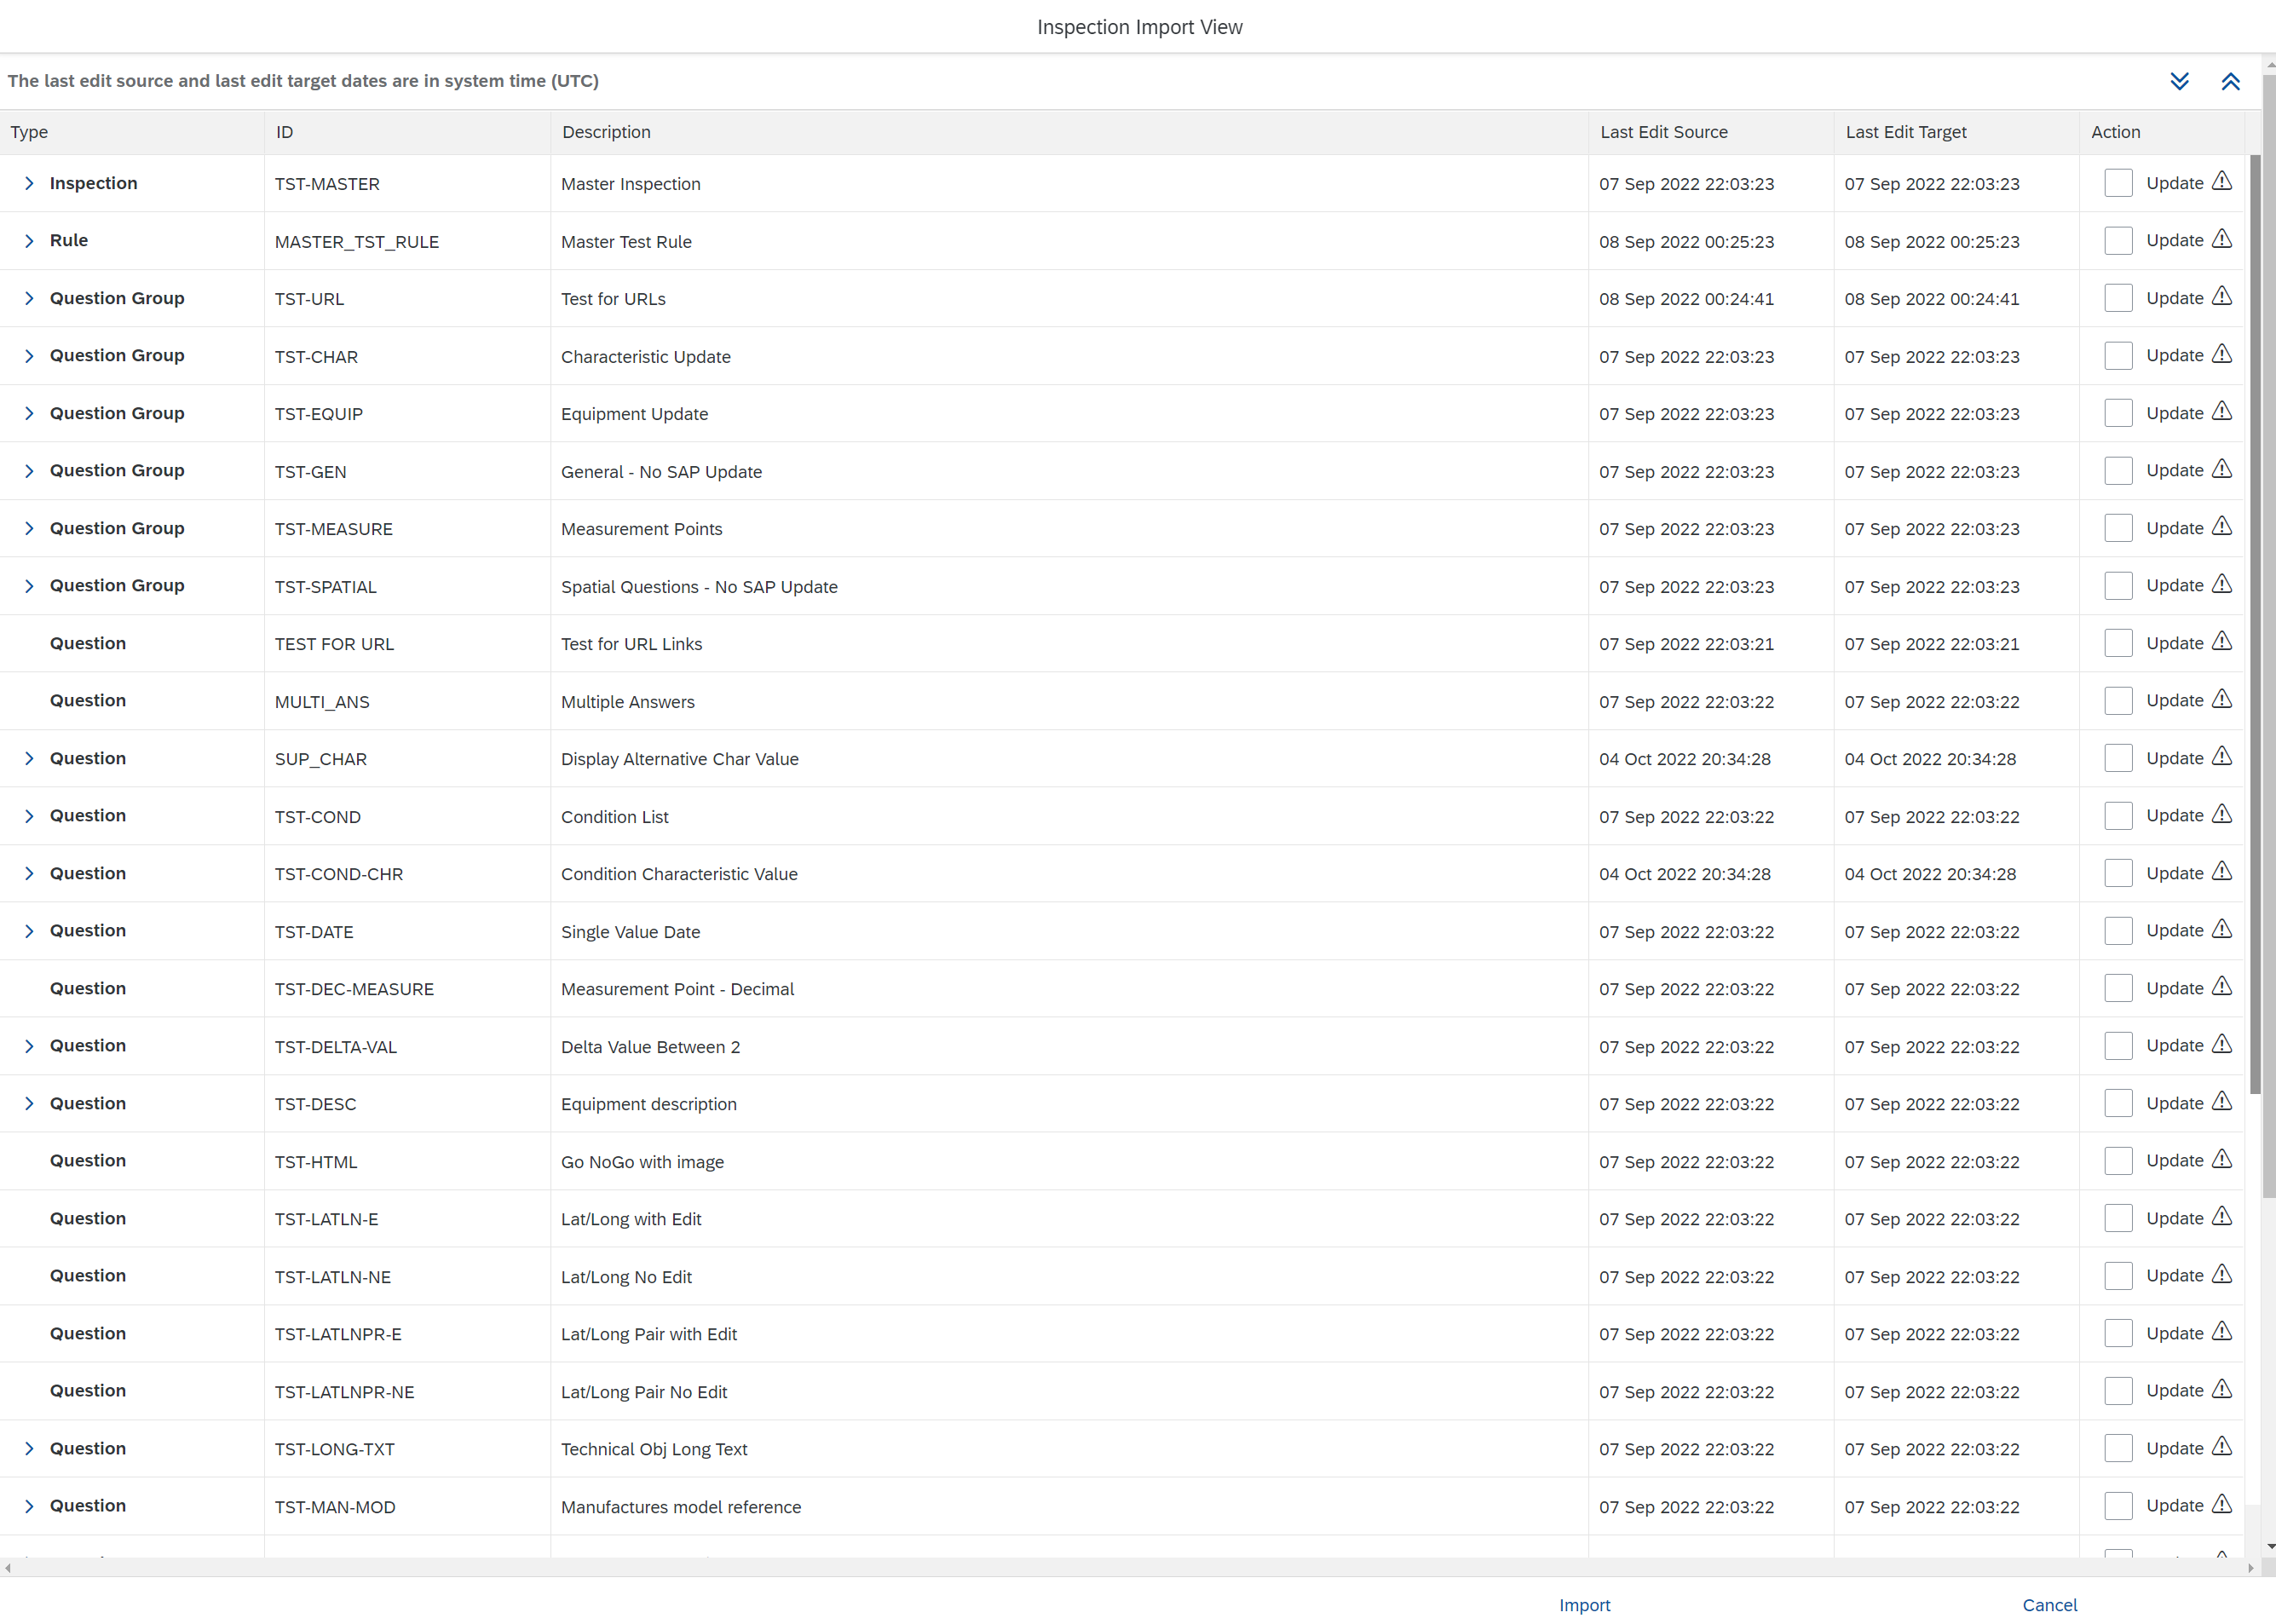2276x1624 pixels.
Task: Check the Update box for Master Inspection
Action: 2118,183
